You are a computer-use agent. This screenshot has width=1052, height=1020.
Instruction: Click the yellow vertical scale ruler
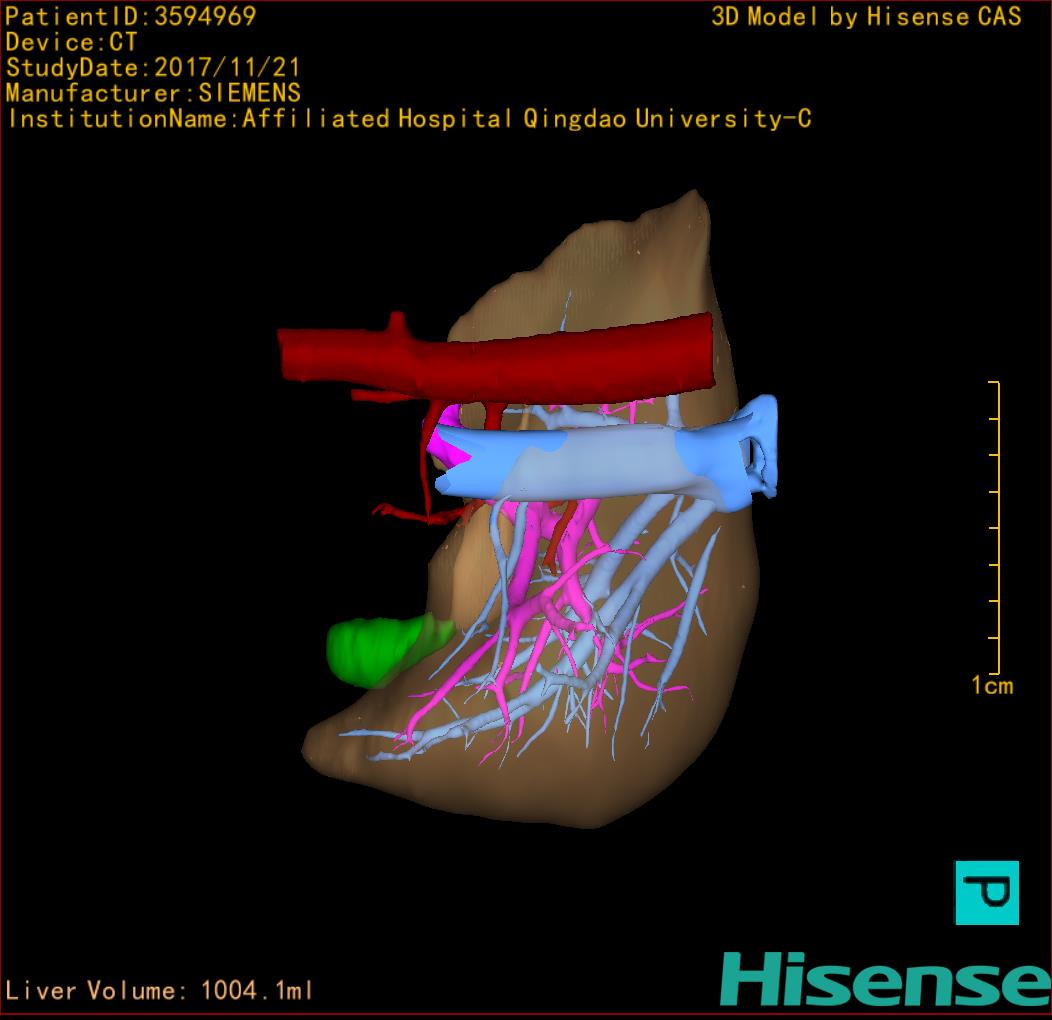coord(994,527)
